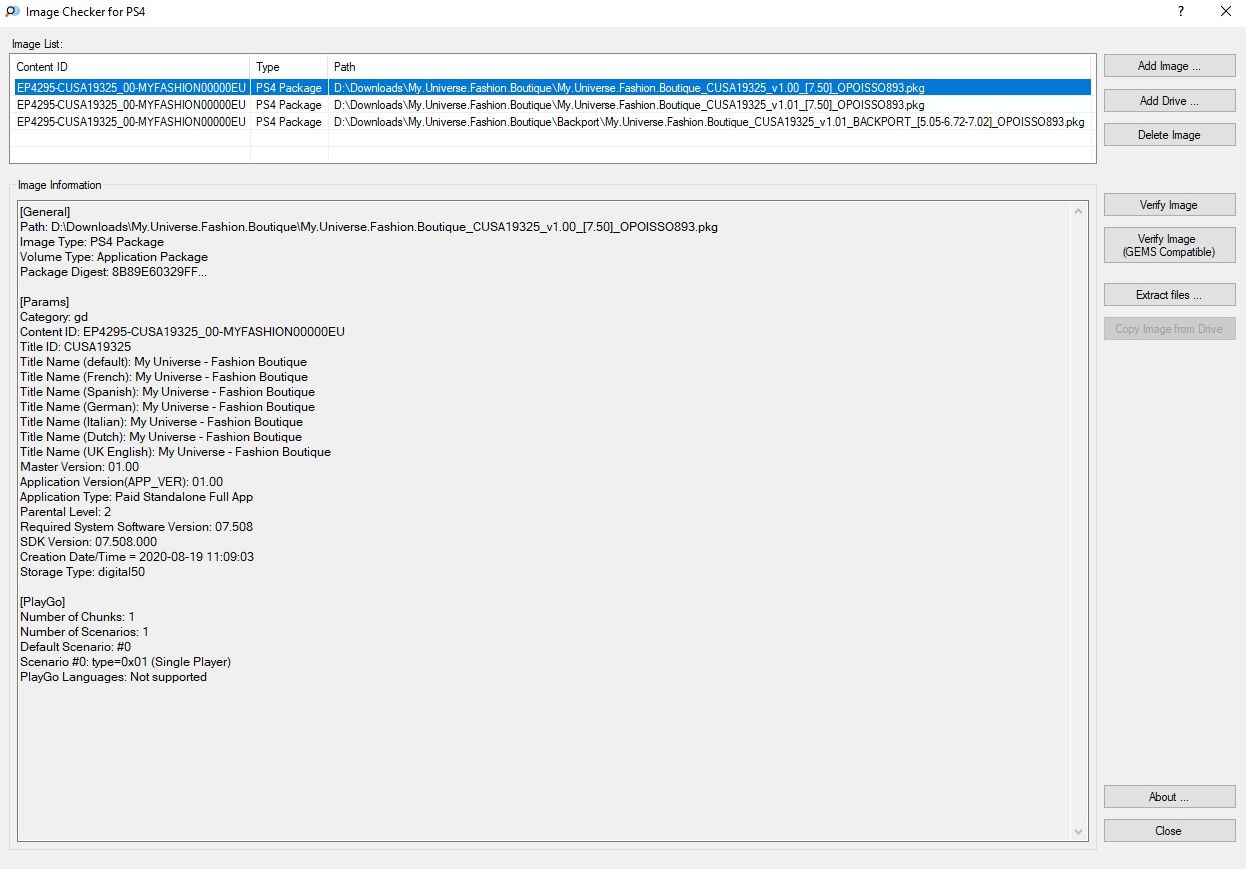This screenshot has width=1246, height=869.
Task: Click the Scenario #0 Single Player line
Action: click(125, 662)
